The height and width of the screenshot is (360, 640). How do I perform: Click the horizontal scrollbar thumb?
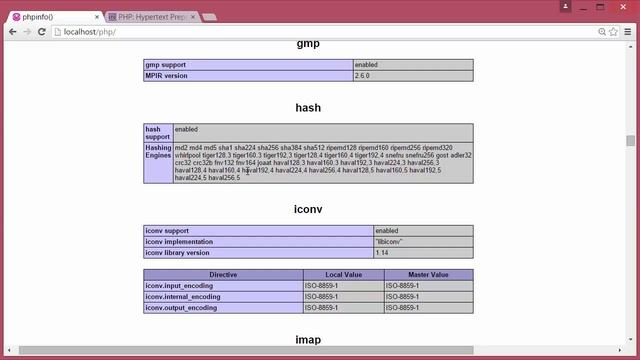pyautogui.click(x=246, y=350)
